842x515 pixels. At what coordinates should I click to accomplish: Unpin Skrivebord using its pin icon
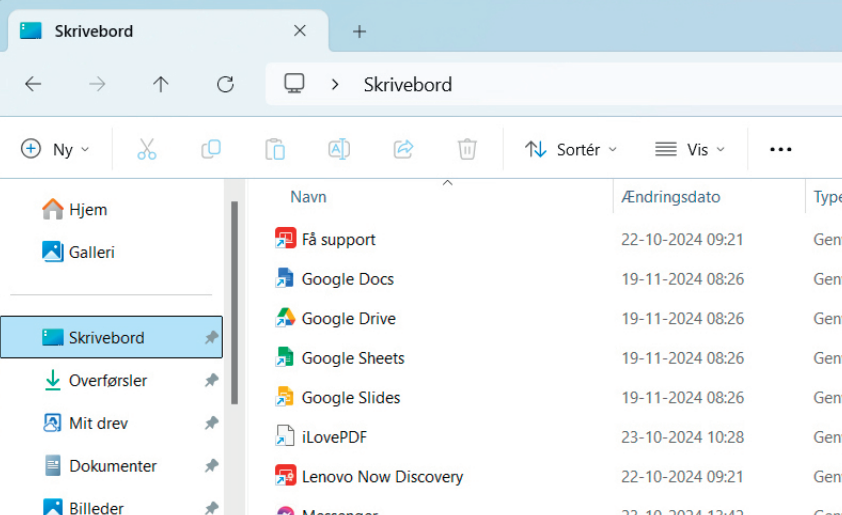point(211,338)
